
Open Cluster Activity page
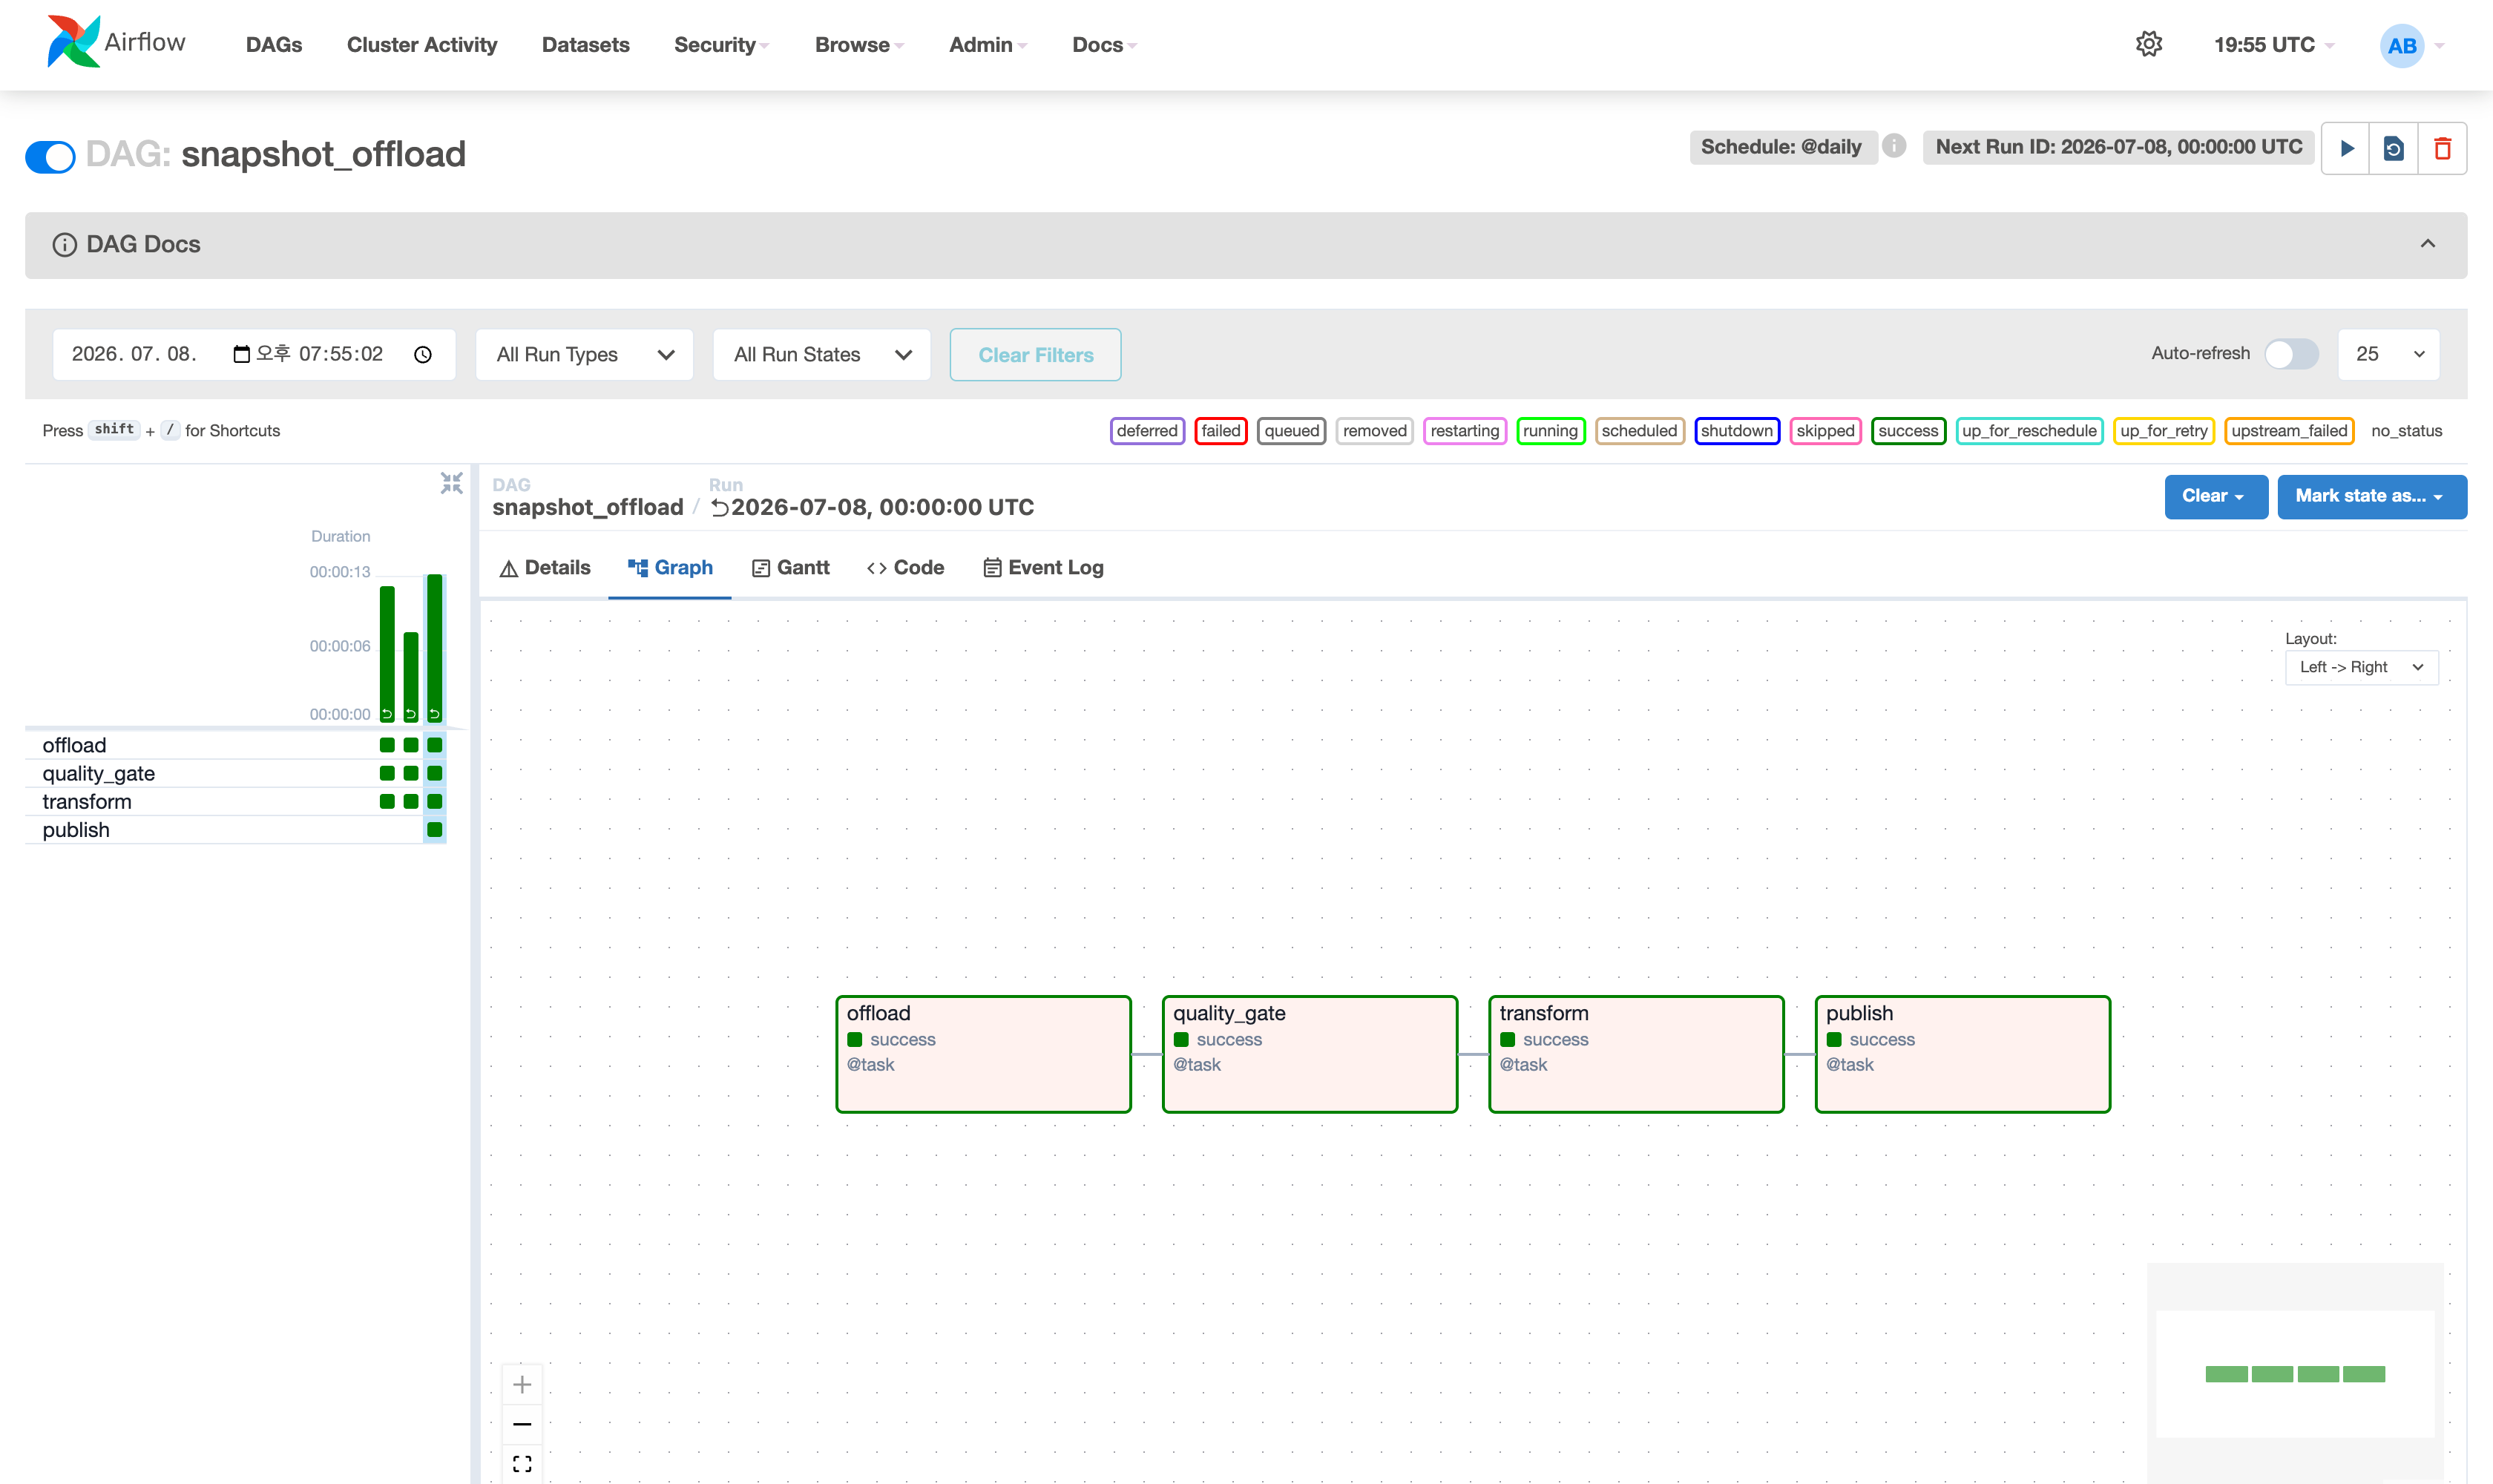pyautogui.click(x=422, y=45)
